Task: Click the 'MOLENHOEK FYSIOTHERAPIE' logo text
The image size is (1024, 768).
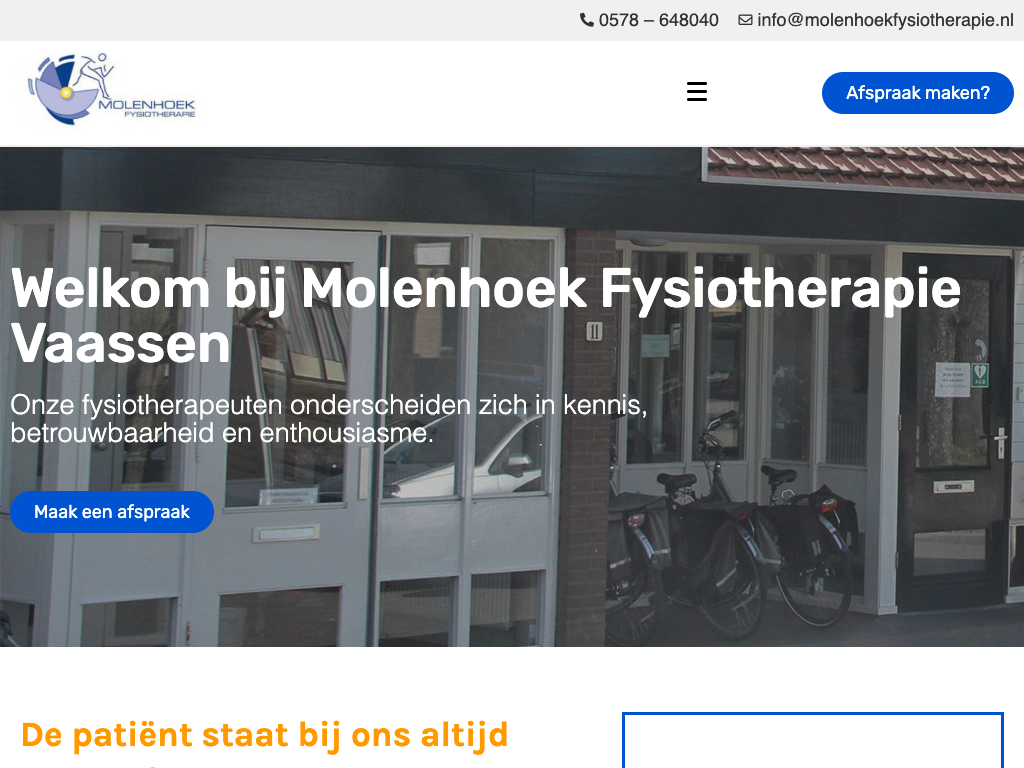Action: 147,108
